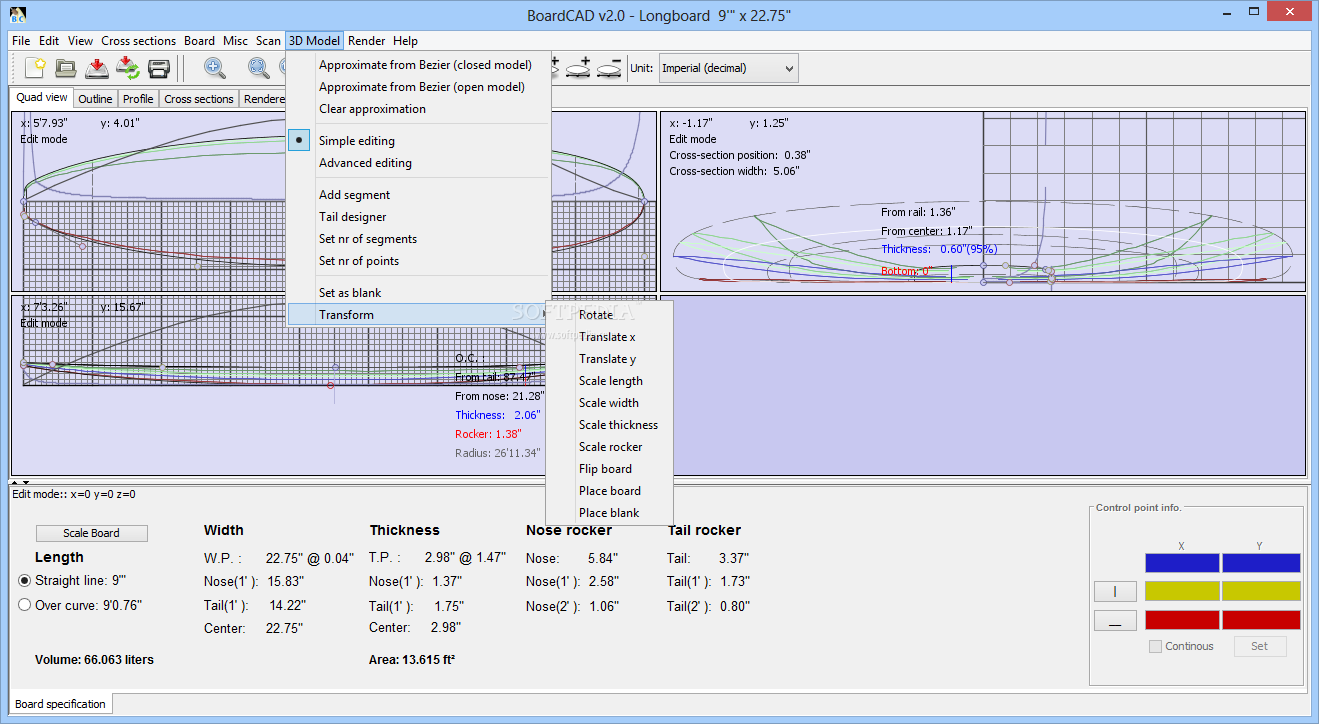Viewport: 1319px width, 724px height.
Task: Click the blue X control point field
Action: [x=1182, y=563]
